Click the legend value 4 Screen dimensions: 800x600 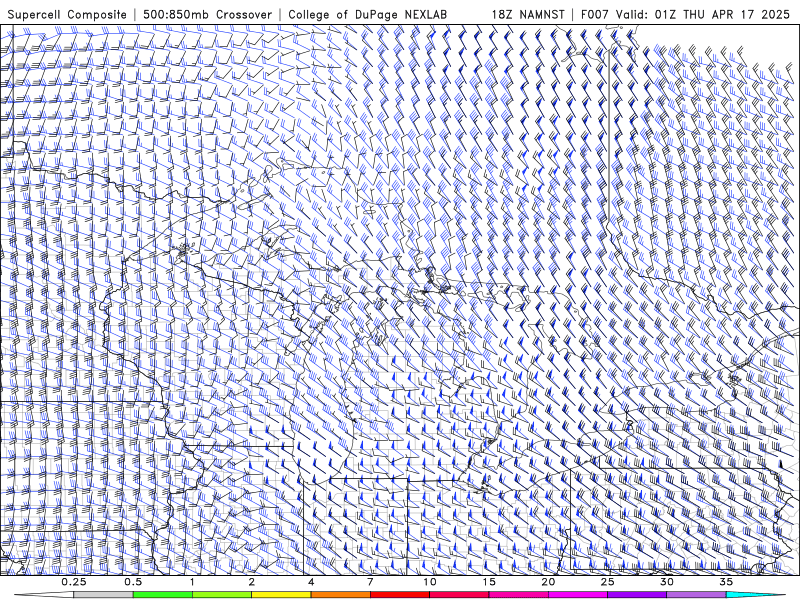311,582
